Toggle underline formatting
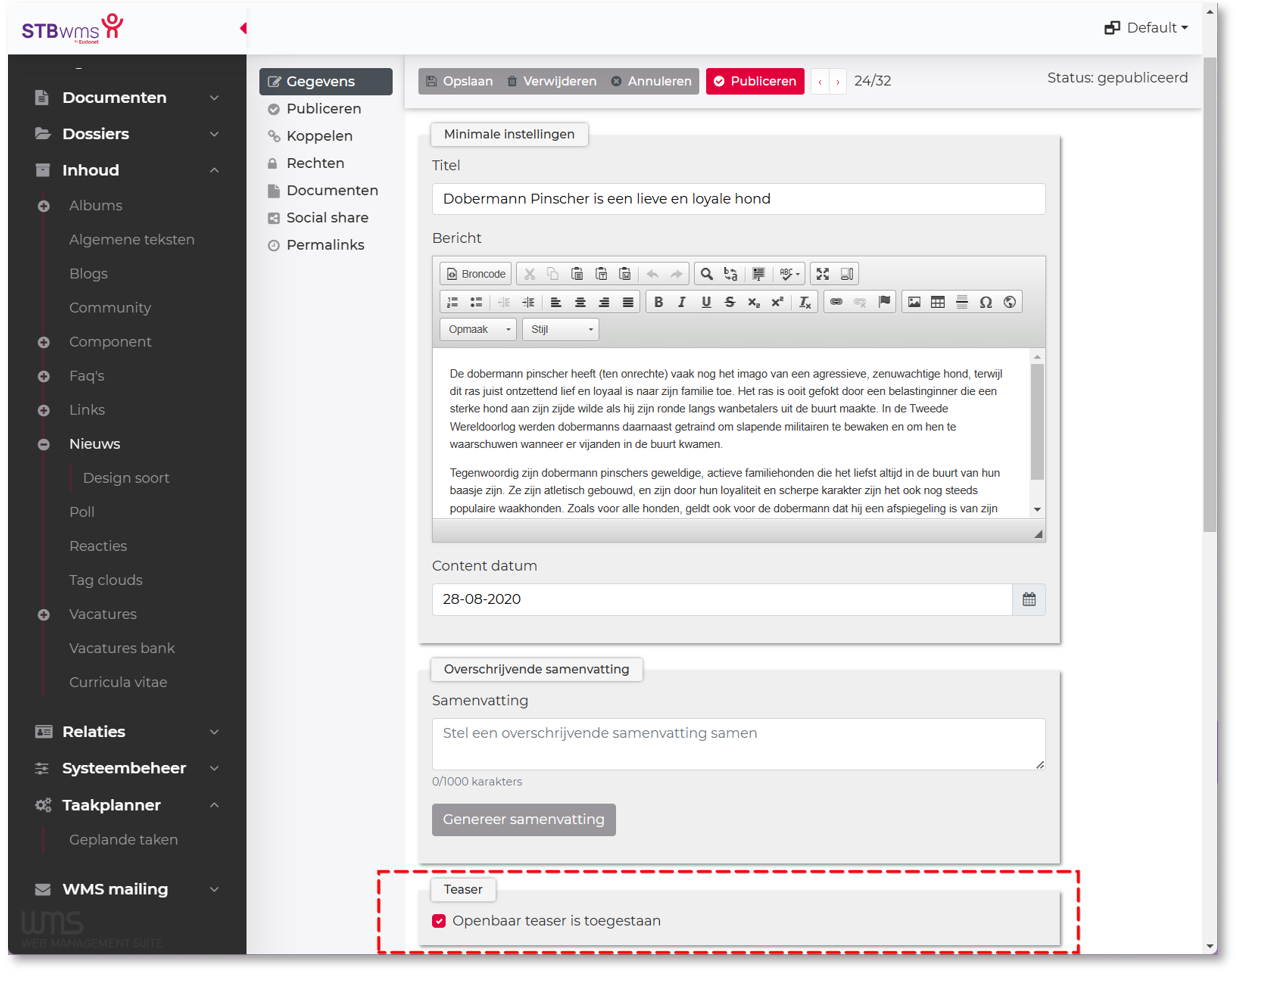This screenshot has height=986, width=1281. [706, 302]
